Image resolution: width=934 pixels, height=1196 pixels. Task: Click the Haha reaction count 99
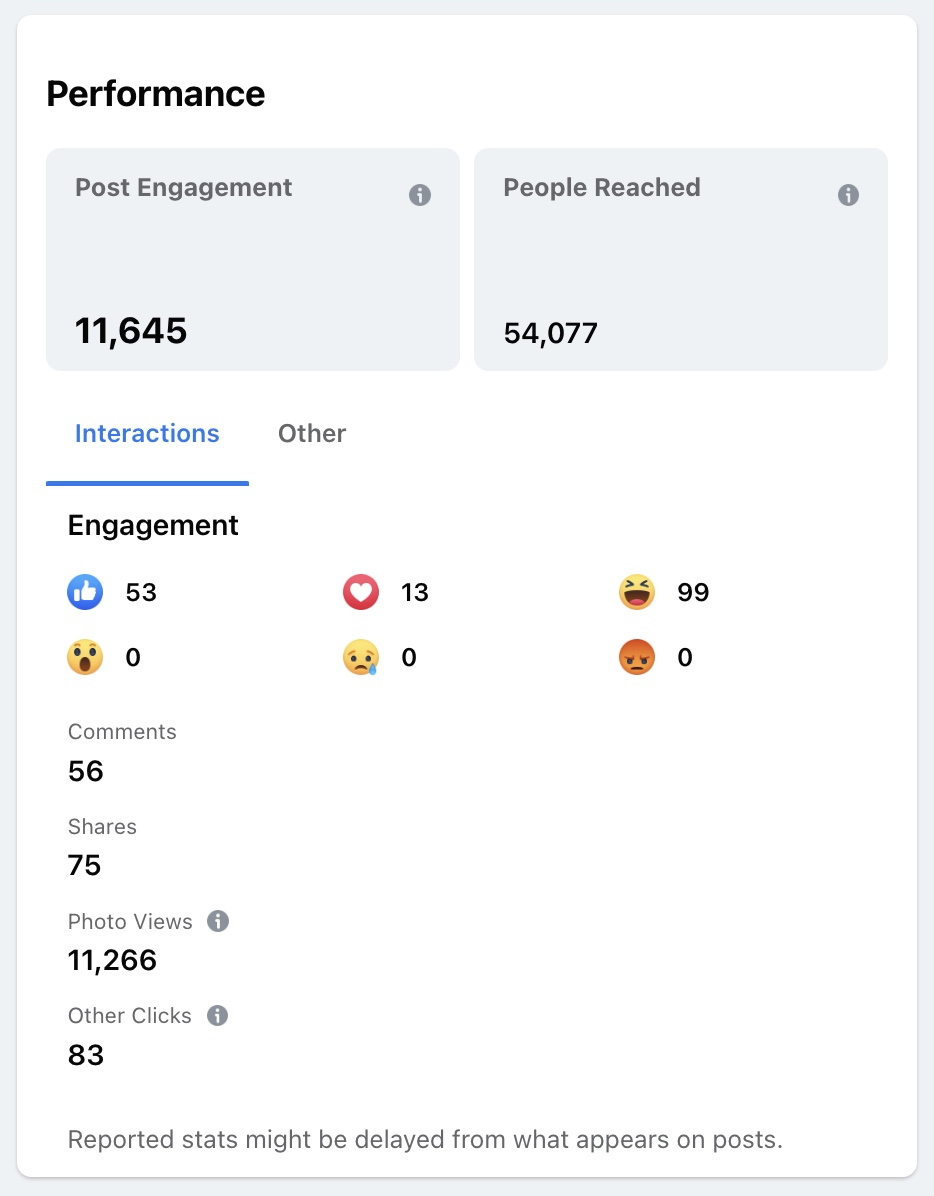693,593
